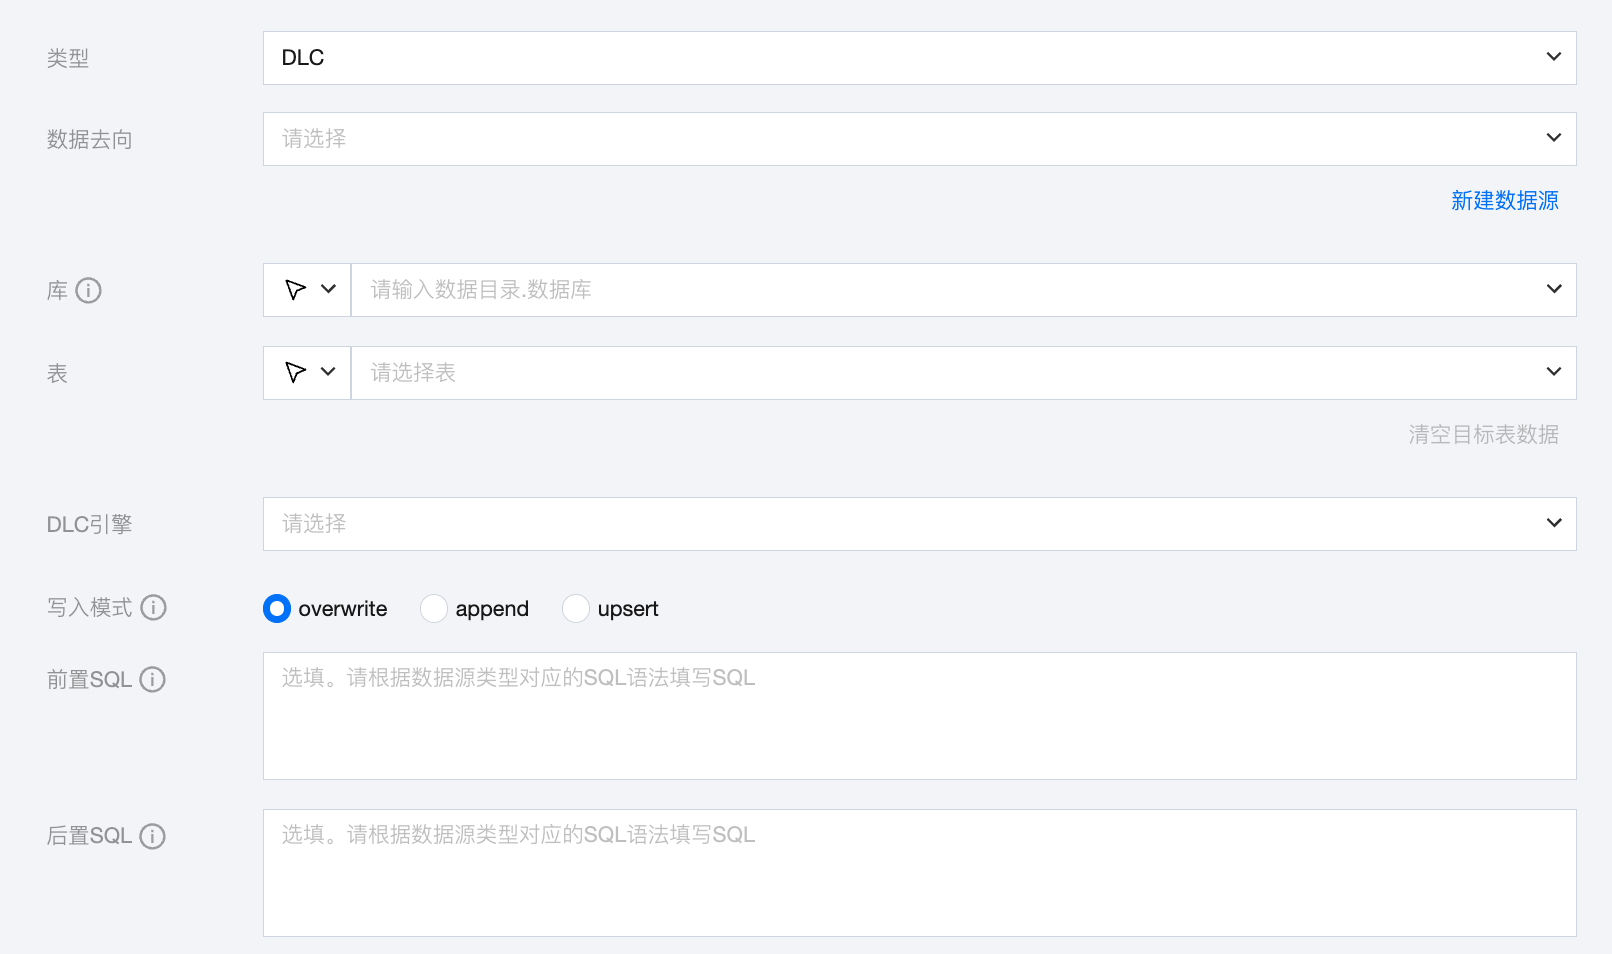
Task: Open the 请输入数据目录.数据库 dropdown
Action: pos(964,290)
